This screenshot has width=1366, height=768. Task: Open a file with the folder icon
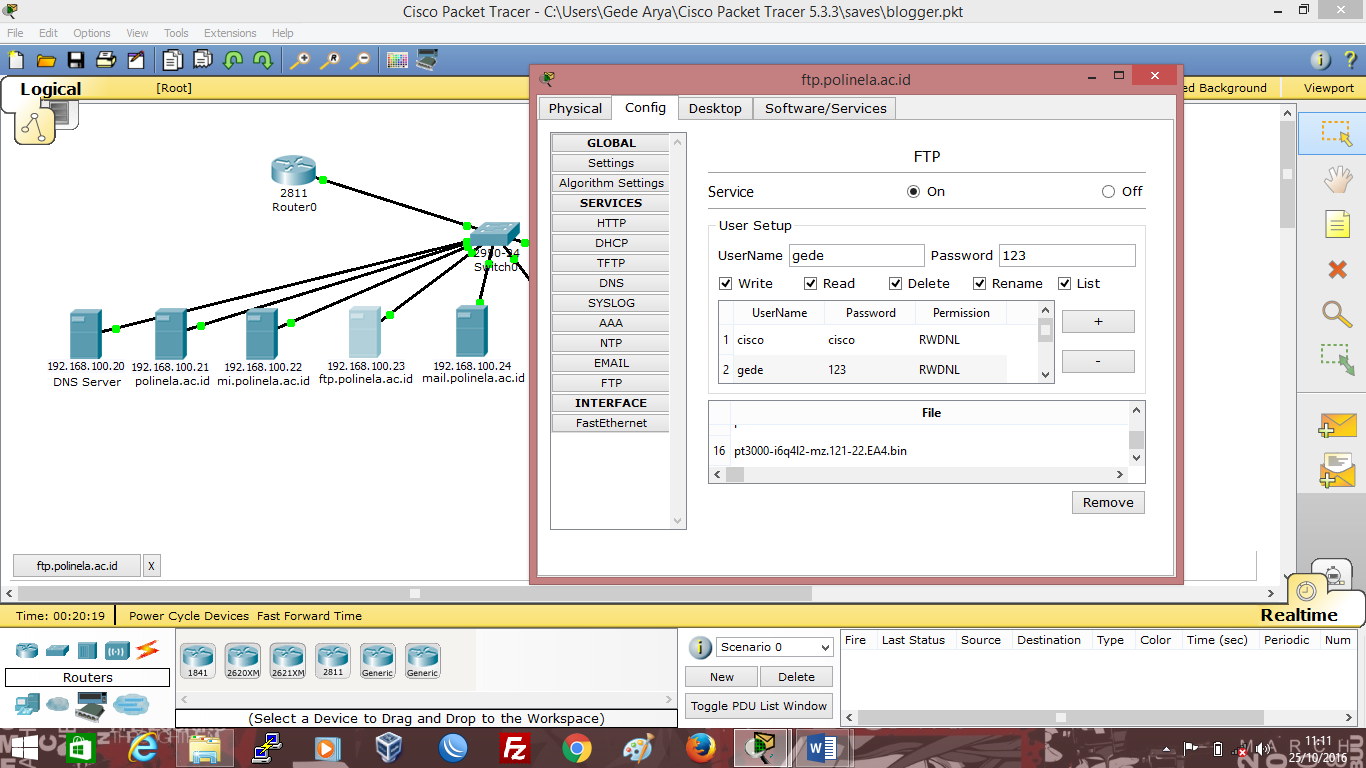click(x=45, y=60)
